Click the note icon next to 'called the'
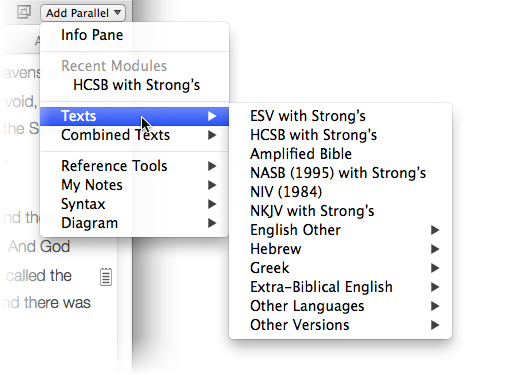The image size is (510, 375). (106, 277)
